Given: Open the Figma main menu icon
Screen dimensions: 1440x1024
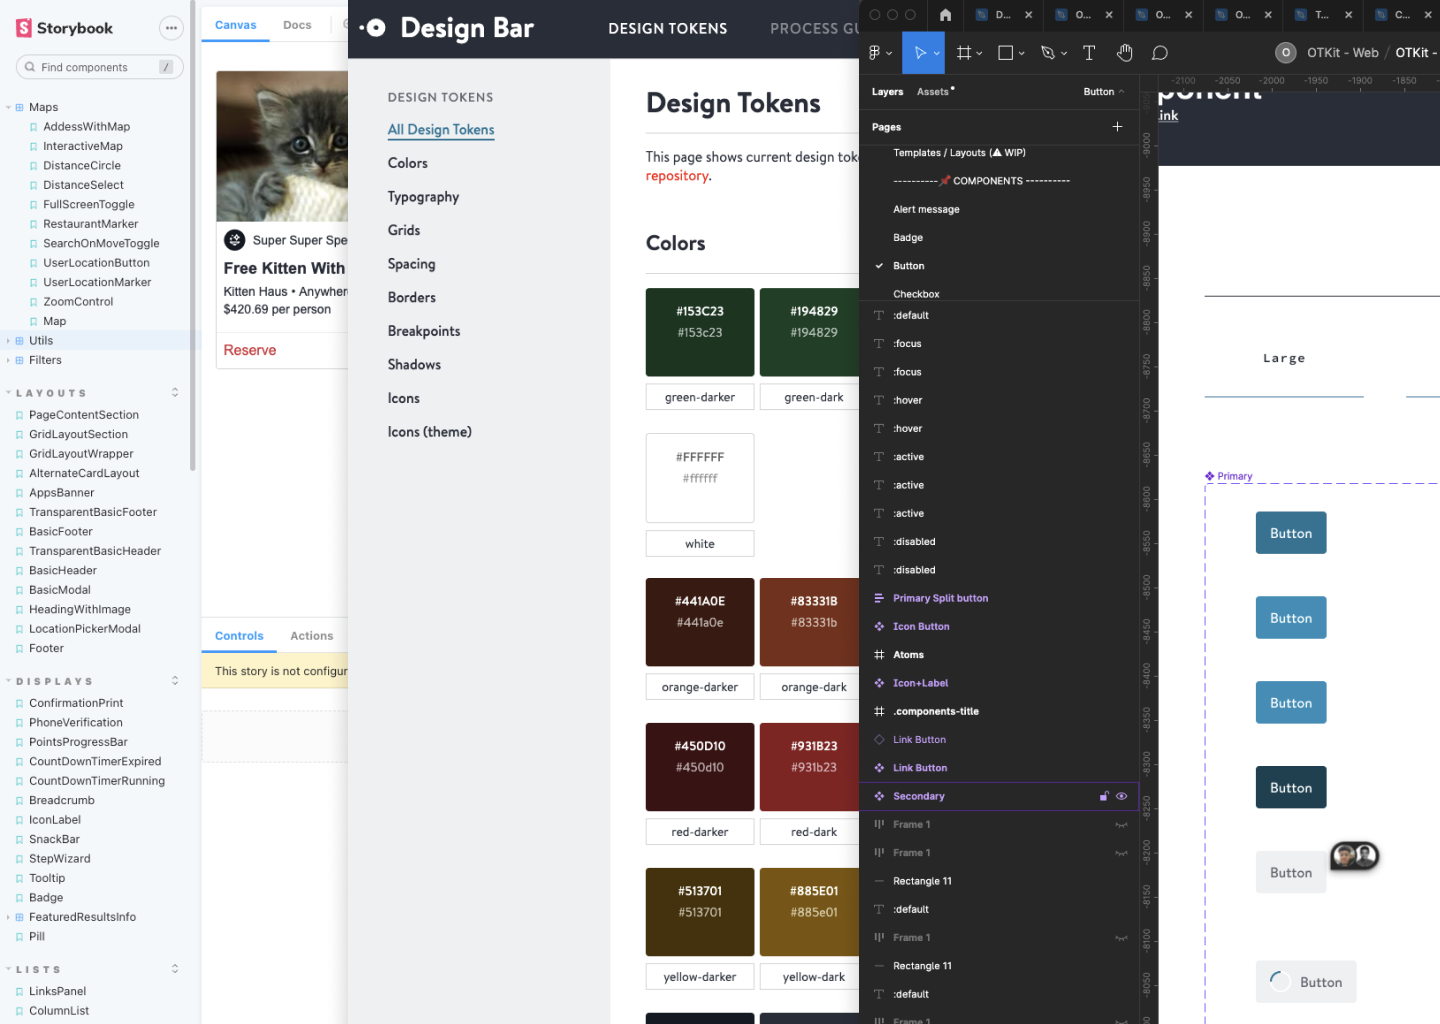Looking at the screenshot, I should point(876,53).
